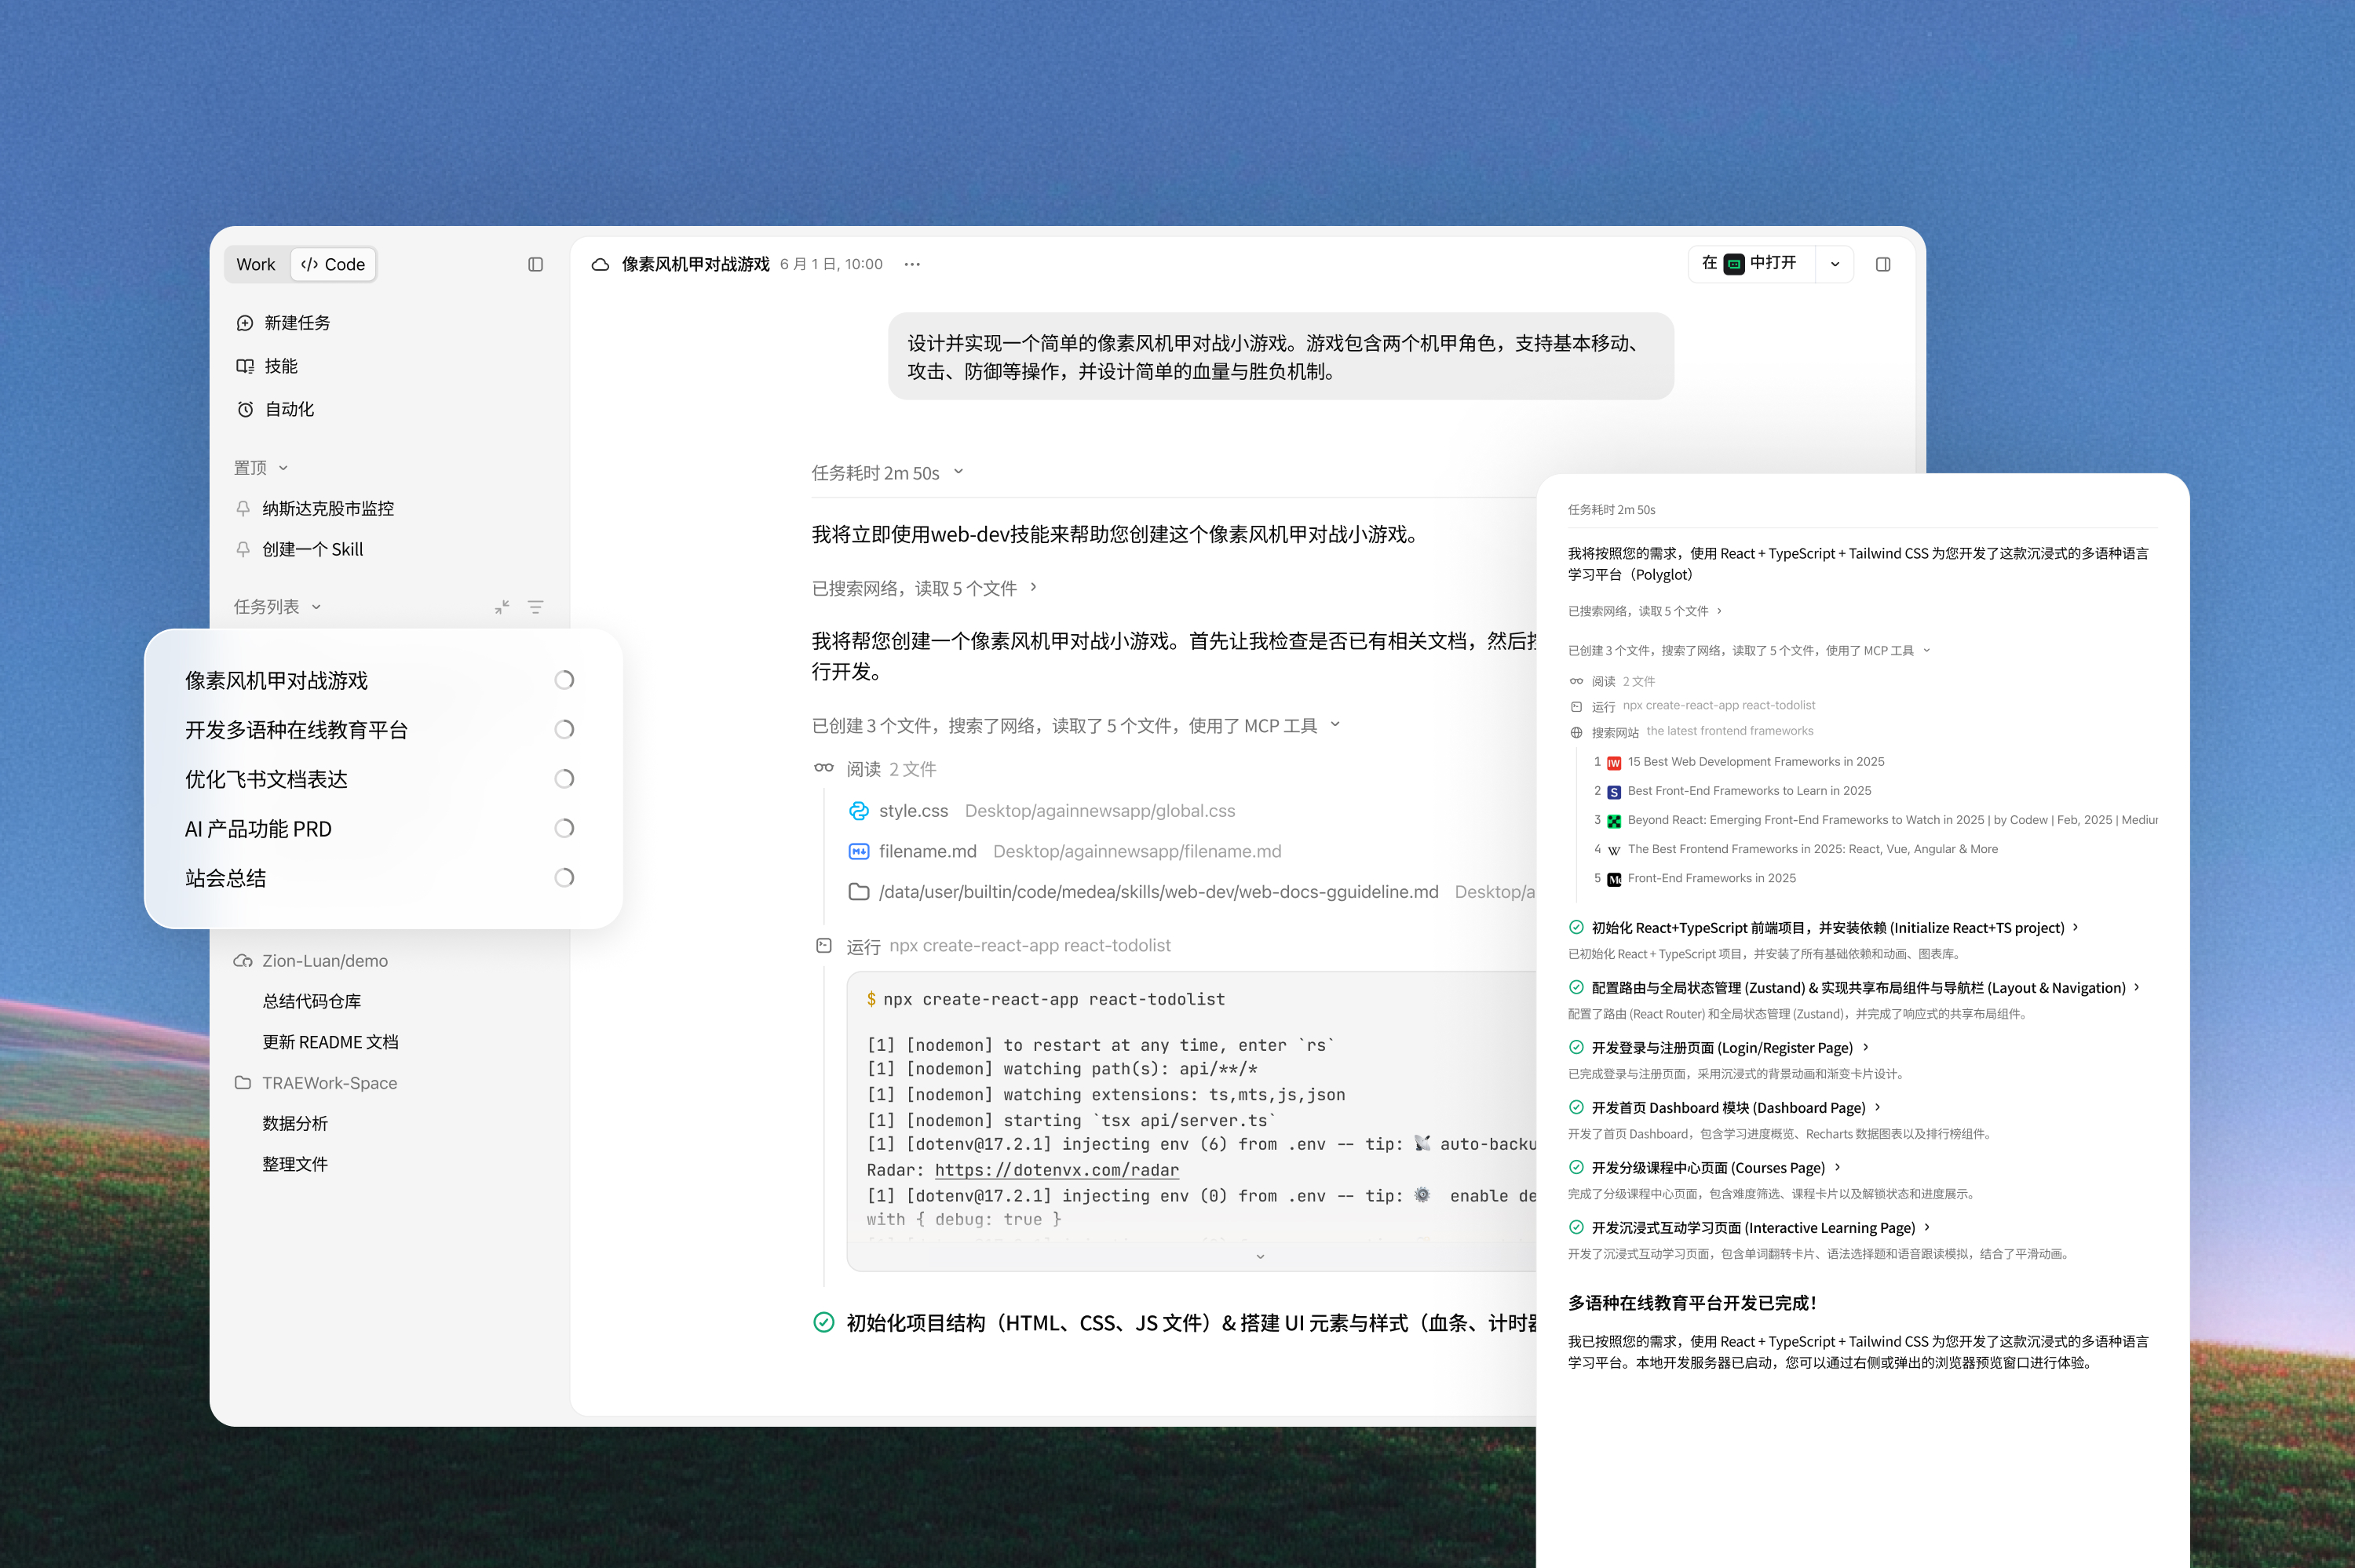Open pinned task 纳斯达克股市监控
This screenshot has width=2355, height=1568.
(x=328, y=508)
